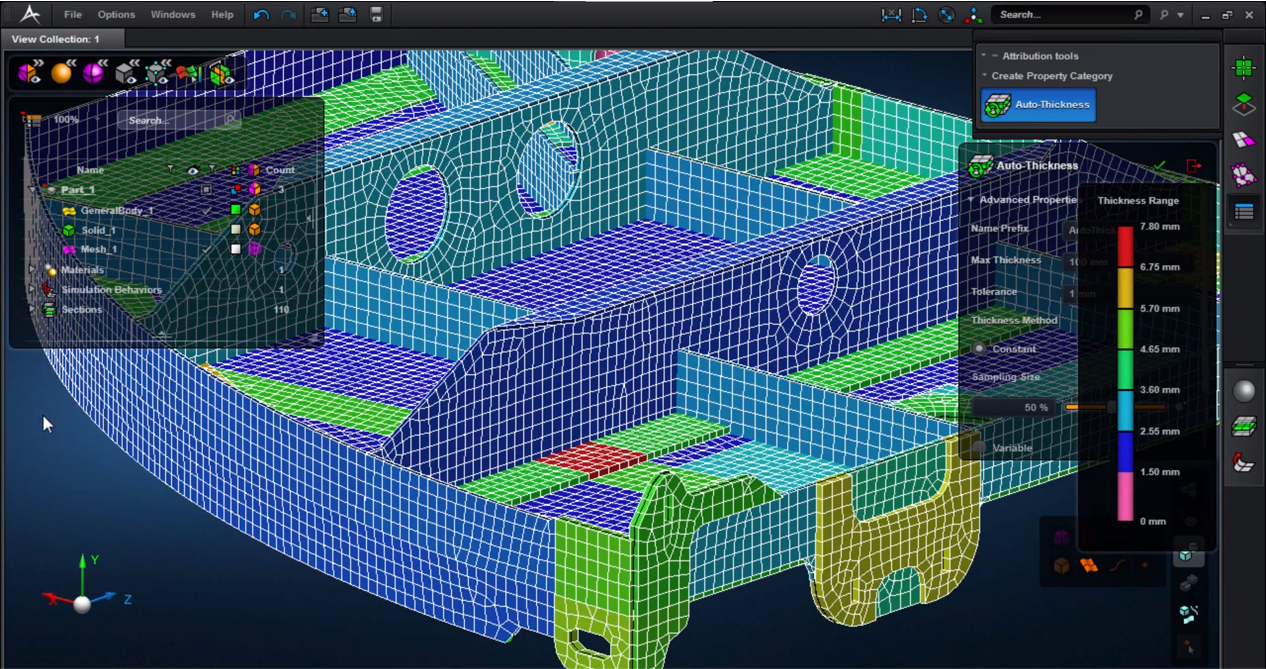Viewport: 1266px width, 669px height.
Task: Open the search options dropdown arrow
Action: (x=1180, y=15)
